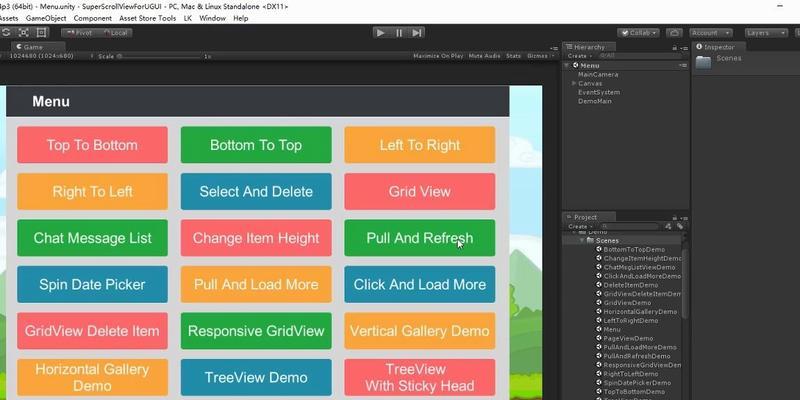
Task: Click the Spin Date Picker button
Action: tap(92, 284)
